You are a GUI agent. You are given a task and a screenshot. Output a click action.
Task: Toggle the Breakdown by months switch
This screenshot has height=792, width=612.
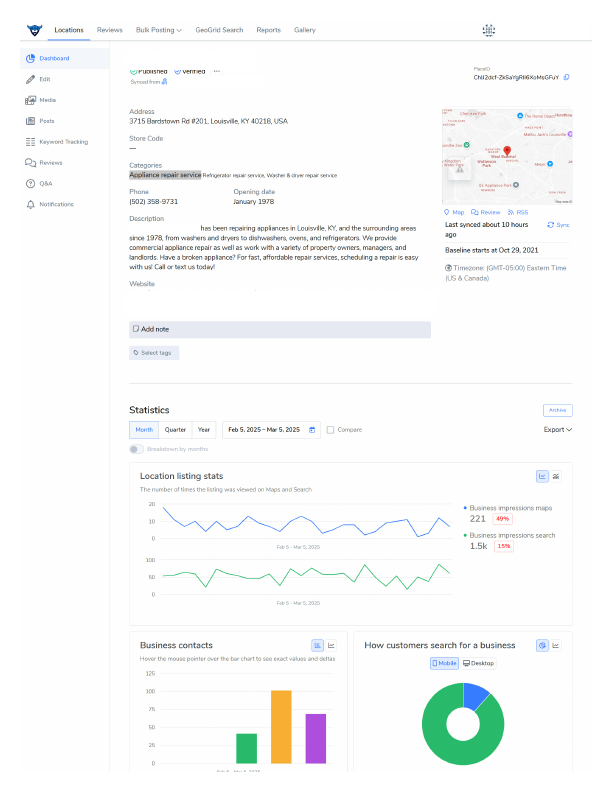[136, 449]
